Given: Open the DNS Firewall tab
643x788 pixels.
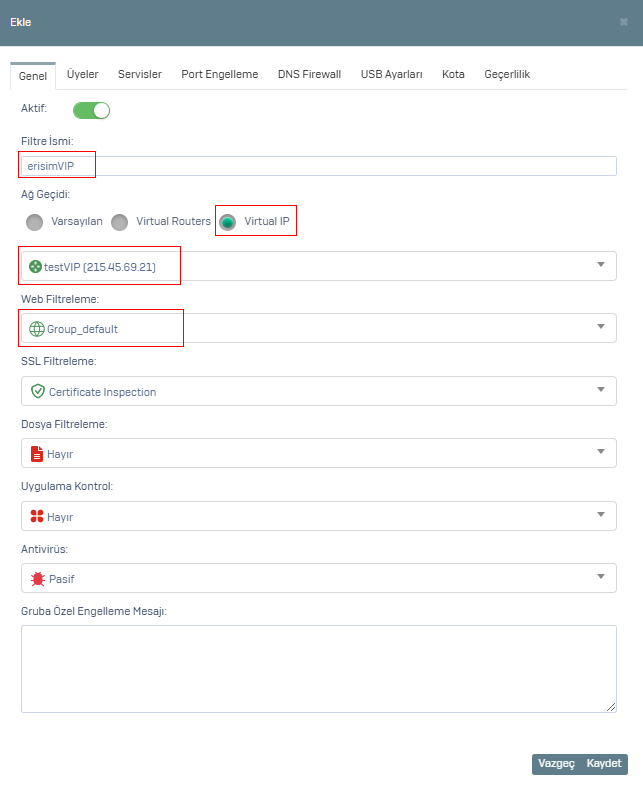Looking at the screenshot, I should click(x=309, y=74).
